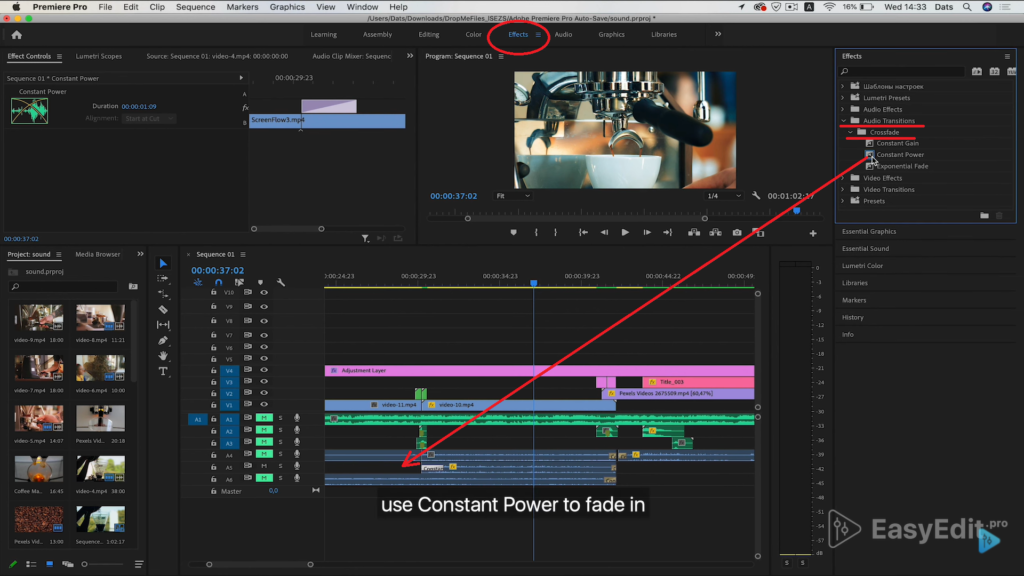Go to Out point in Program monitor
This screenshot has width=1024, height=576.
667,232
